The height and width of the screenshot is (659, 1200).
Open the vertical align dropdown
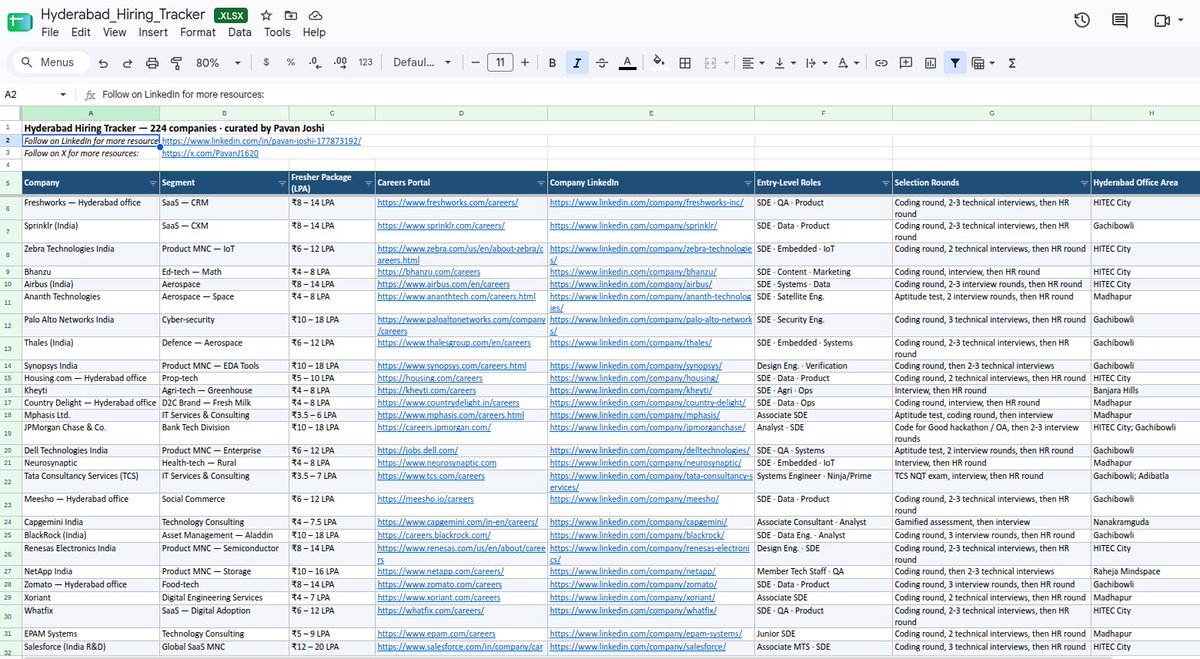[x=784, y=62]
